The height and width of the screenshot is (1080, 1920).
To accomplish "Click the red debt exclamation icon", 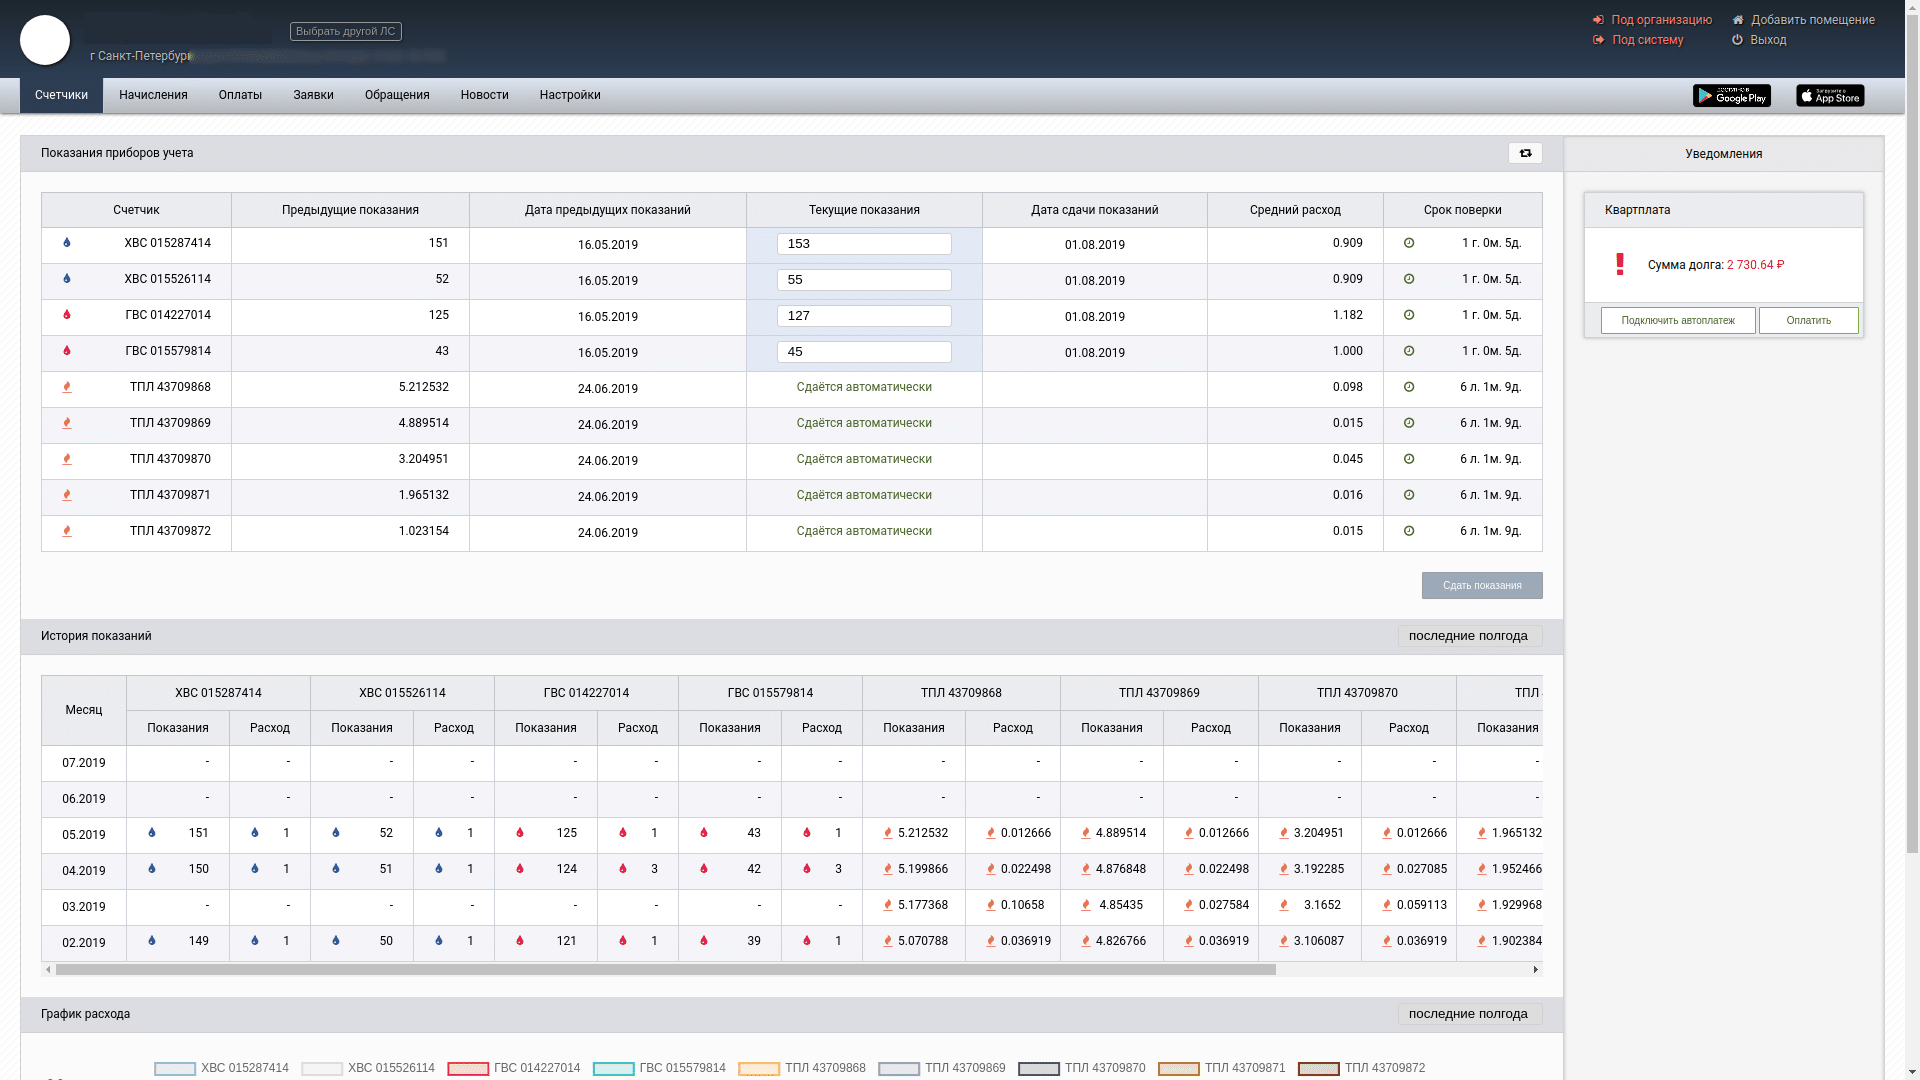I will pos(1620,264).
